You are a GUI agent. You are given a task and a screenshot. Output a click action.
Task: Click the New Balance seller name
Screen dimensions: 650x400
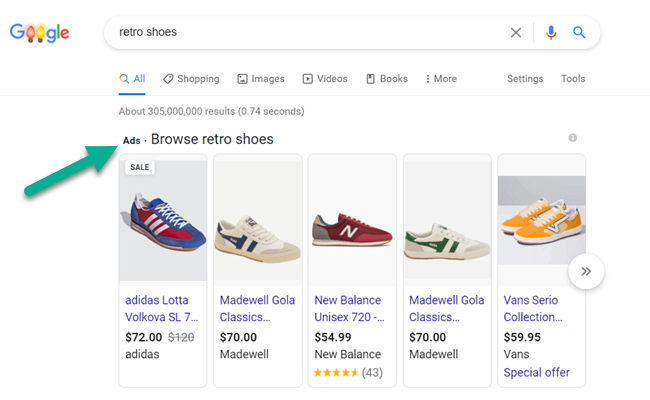click(x=347, y=354)
